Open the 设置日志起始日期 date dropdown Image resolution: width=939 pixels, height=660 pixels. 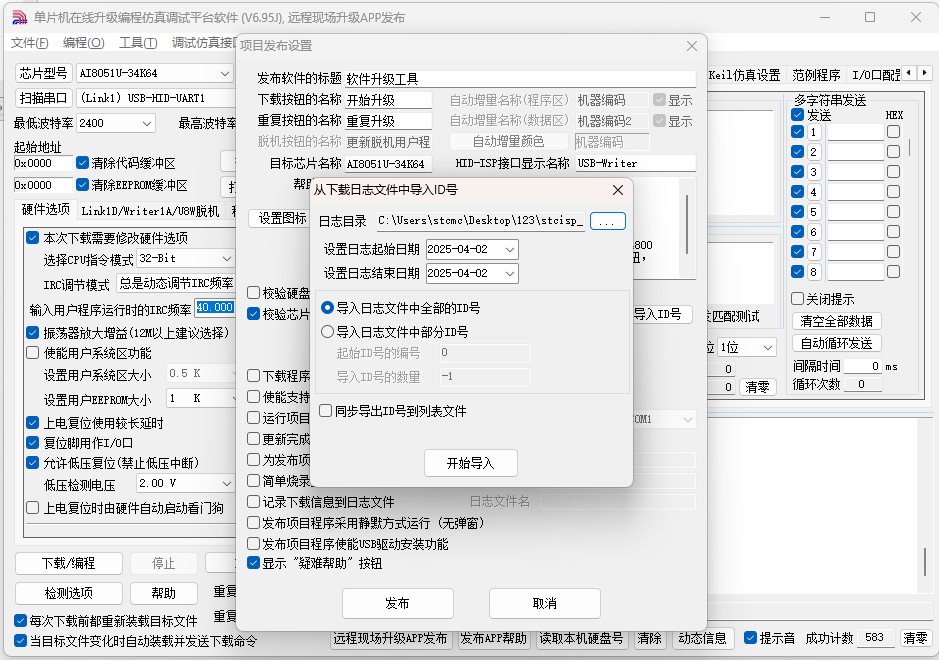[510, 249]
